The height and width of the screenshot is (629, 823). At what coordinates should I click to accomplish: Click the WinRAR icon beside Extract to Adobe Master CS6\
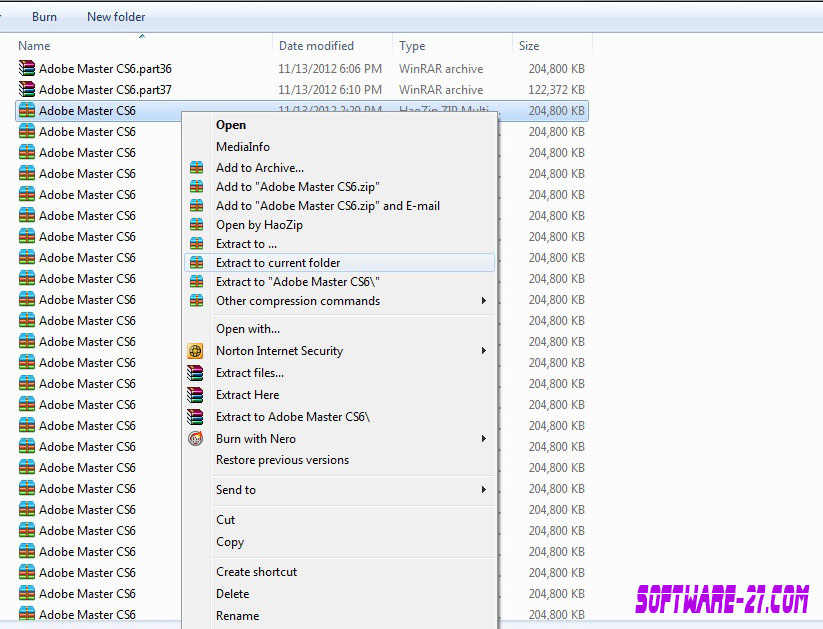[x=195, y=417]
